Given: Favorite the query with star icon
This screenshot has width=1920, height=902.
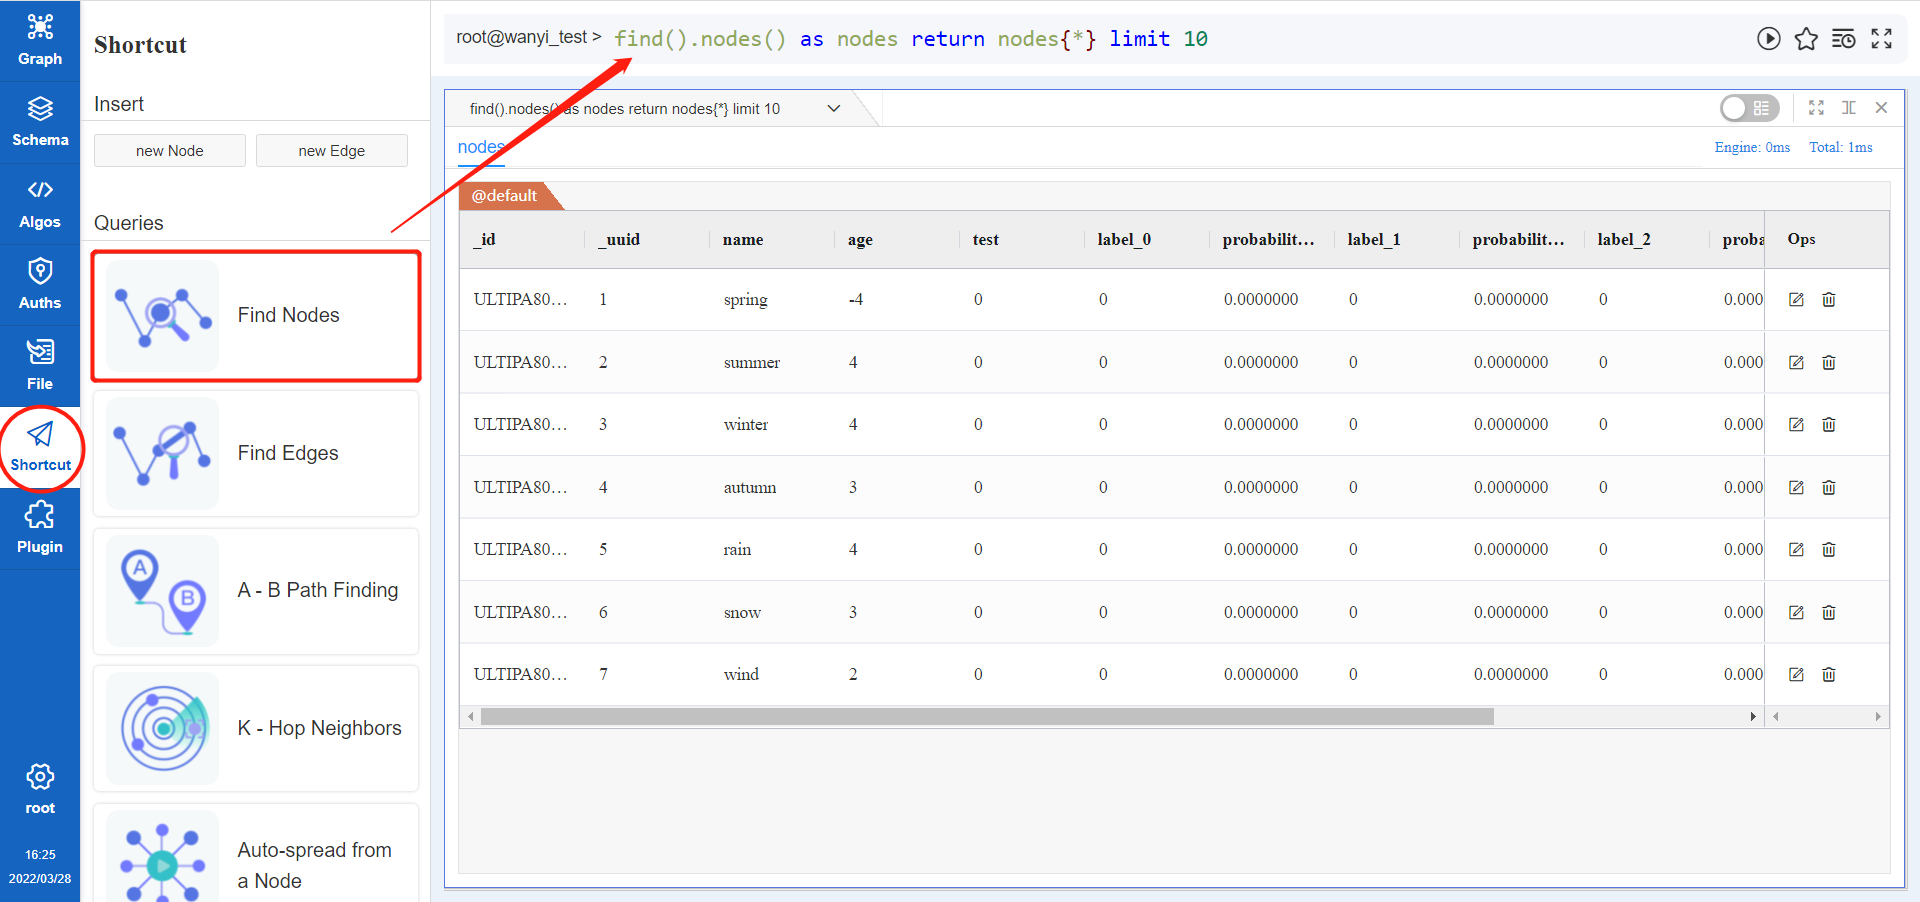Looking at the screenshot, I should tap(1806, 39).
